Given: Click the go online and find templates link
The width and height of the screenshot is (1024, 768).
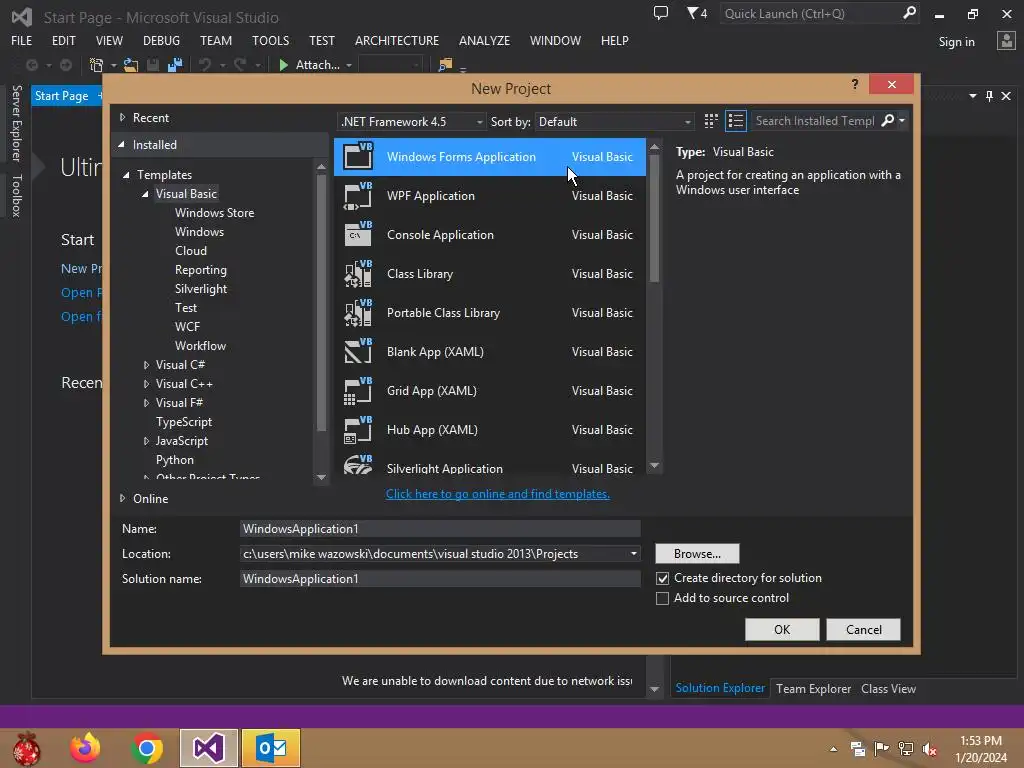Looking at the screenshot, I should click(498, 494).
